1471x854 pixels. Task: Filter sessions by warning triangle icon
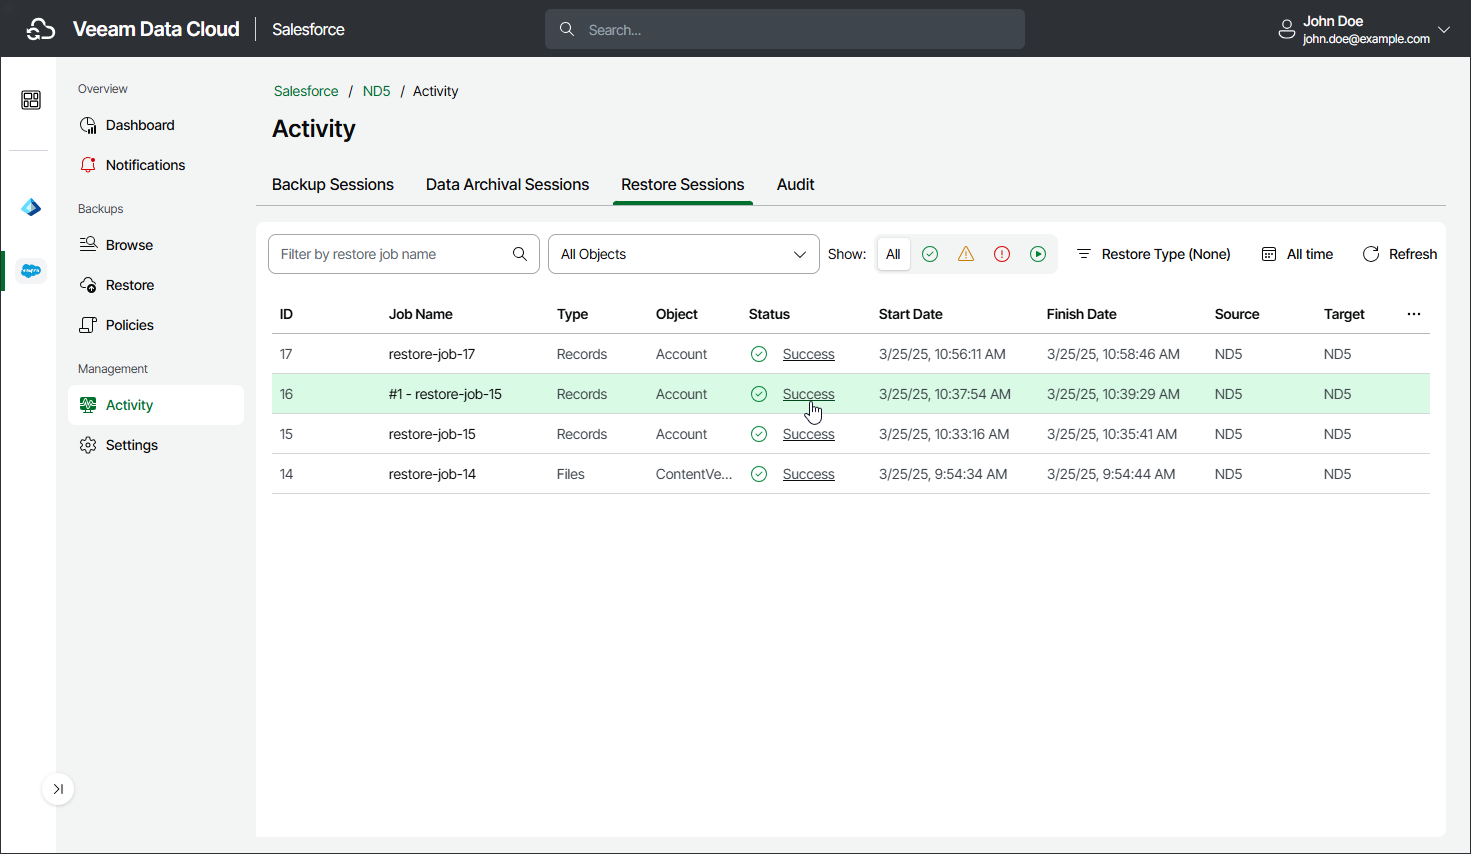coord(966,254)
